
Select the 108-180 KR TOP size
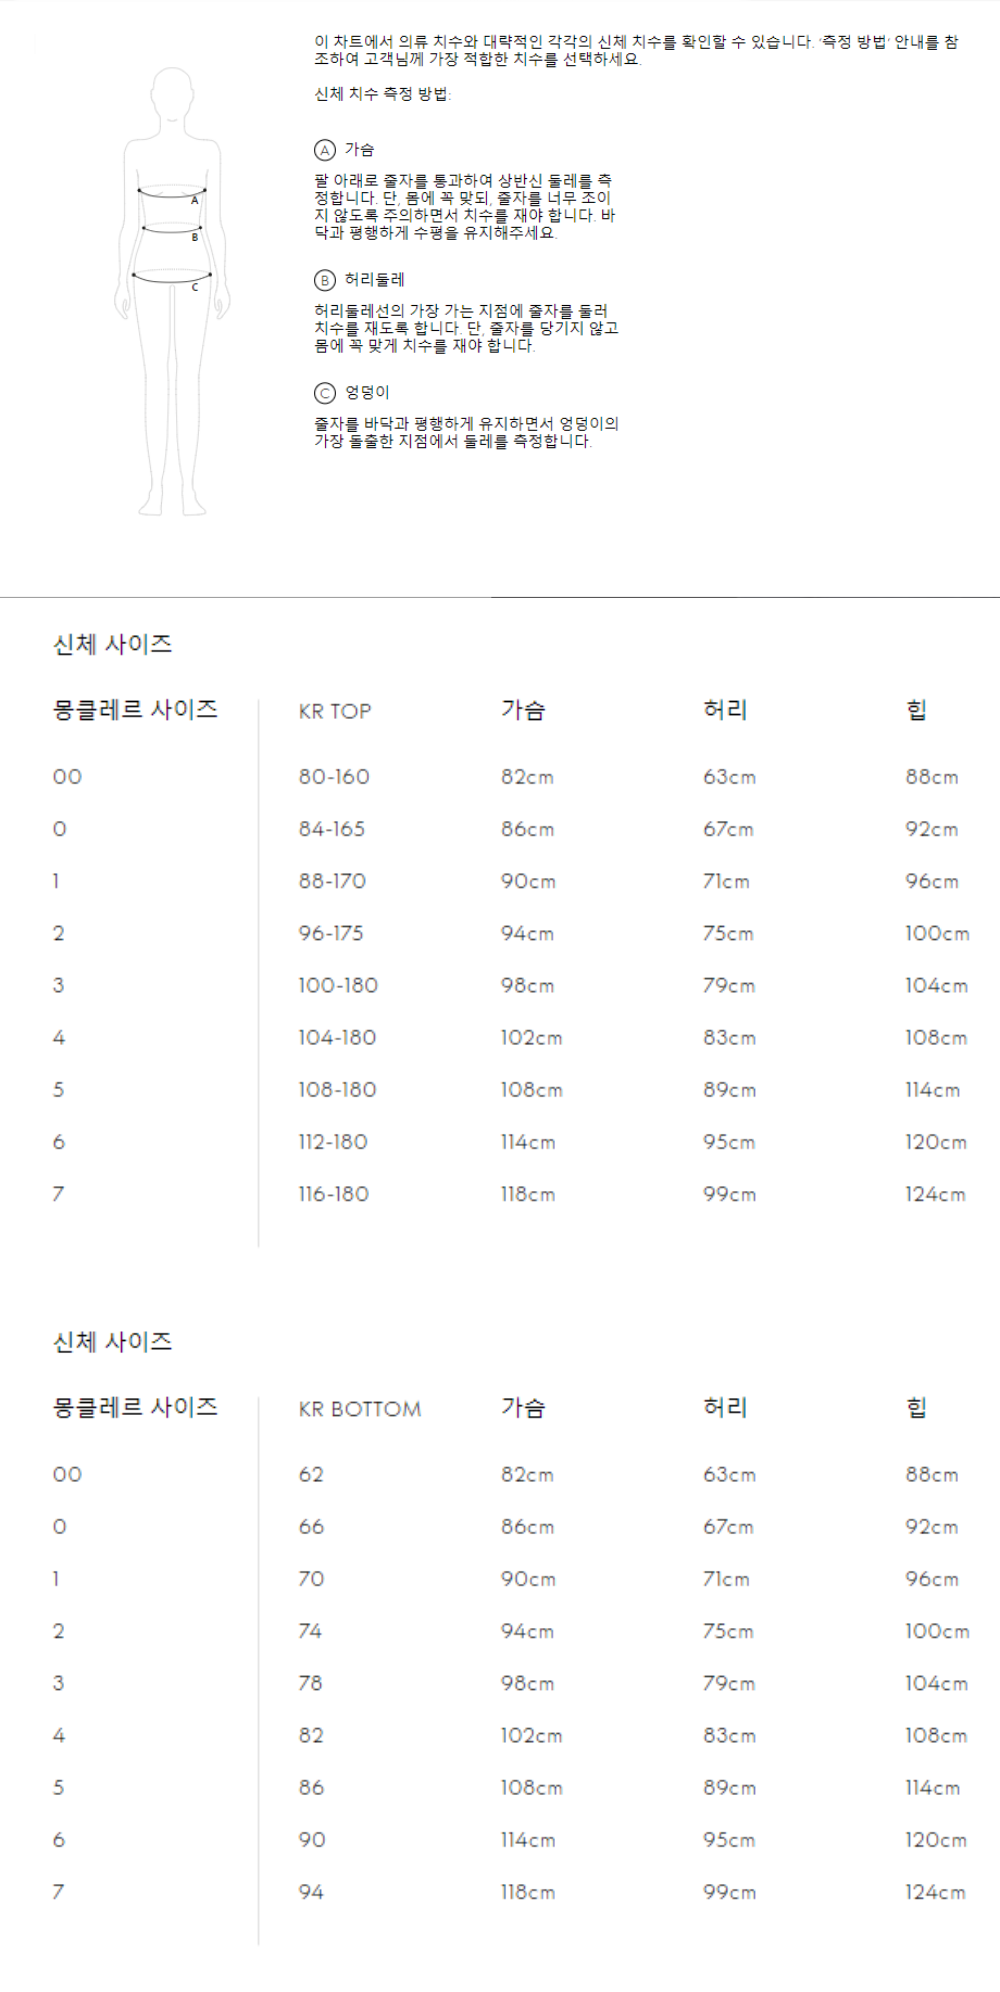[x=337, y=1089]
